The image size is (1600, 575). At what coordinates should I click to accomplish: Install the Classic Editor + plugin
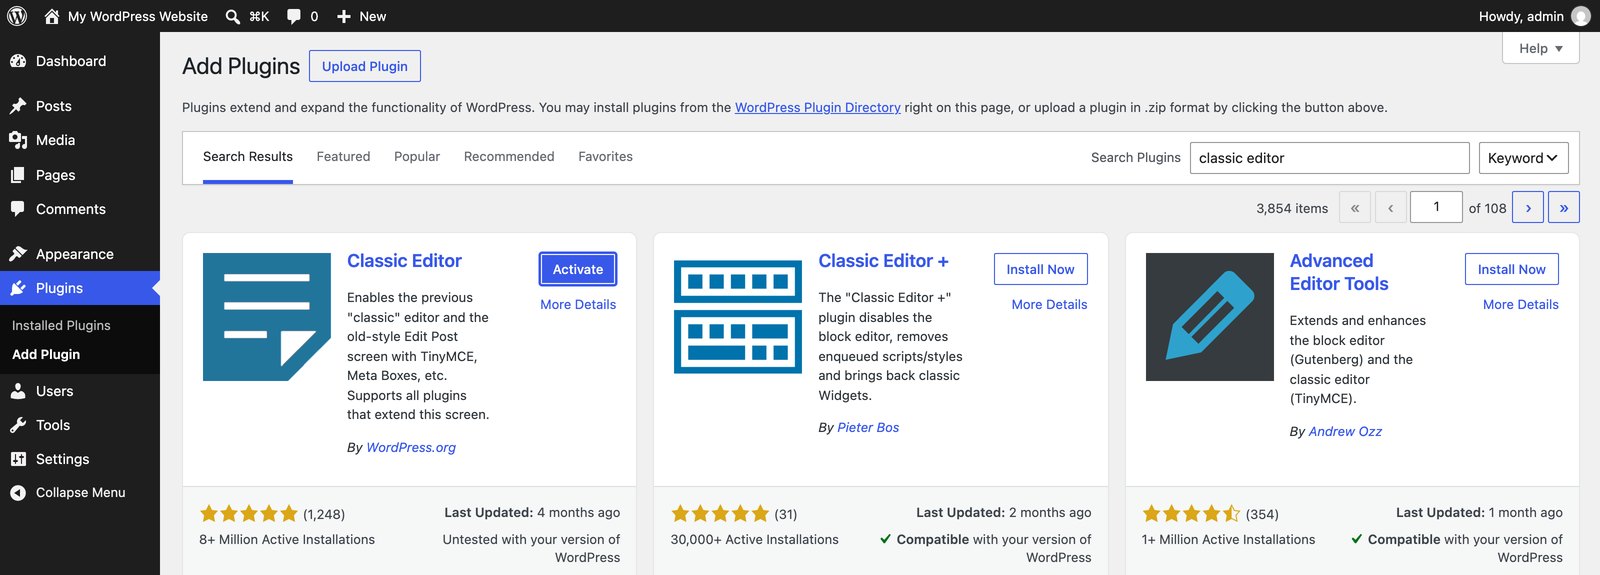1040,269
